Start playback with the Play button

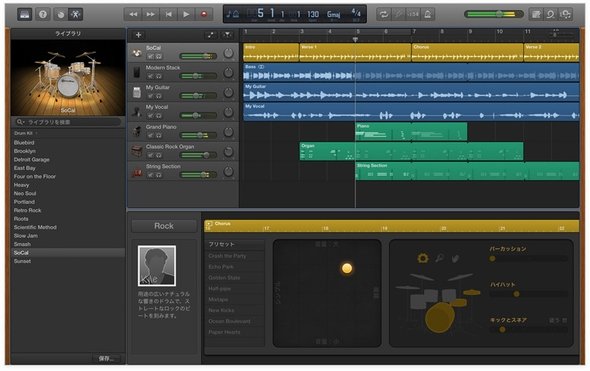186,14
